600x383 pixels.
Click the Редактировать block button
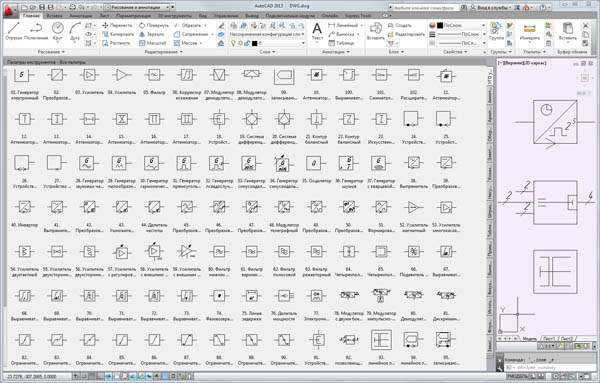coord(406,34)
